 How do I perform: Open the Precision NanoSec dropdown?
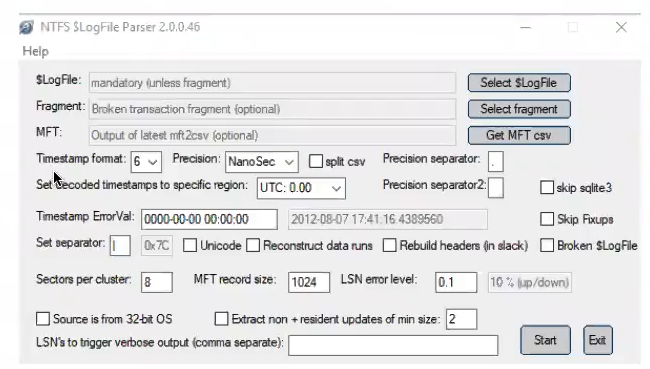(x=262, y=162)
